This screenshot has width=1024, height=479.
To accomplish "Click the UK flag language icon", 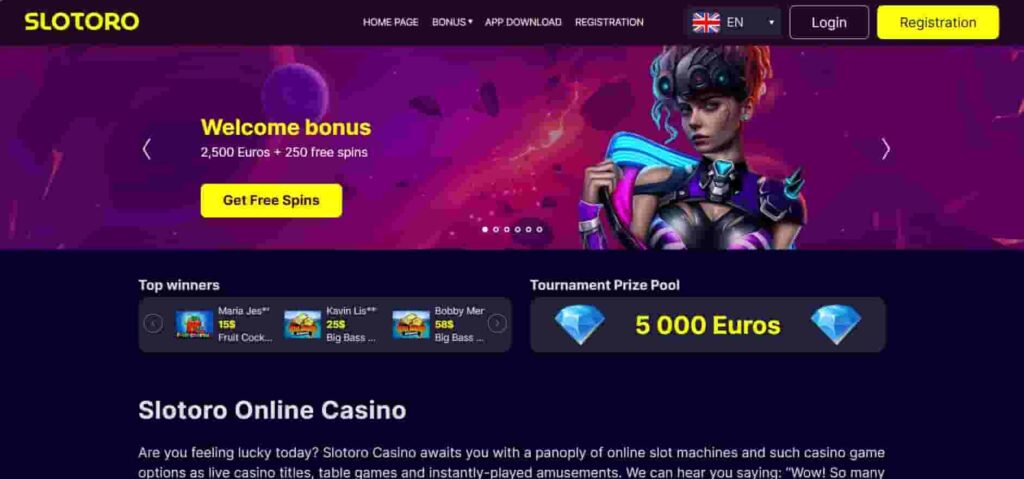I will pyautogui.click(x=706, y=22).
